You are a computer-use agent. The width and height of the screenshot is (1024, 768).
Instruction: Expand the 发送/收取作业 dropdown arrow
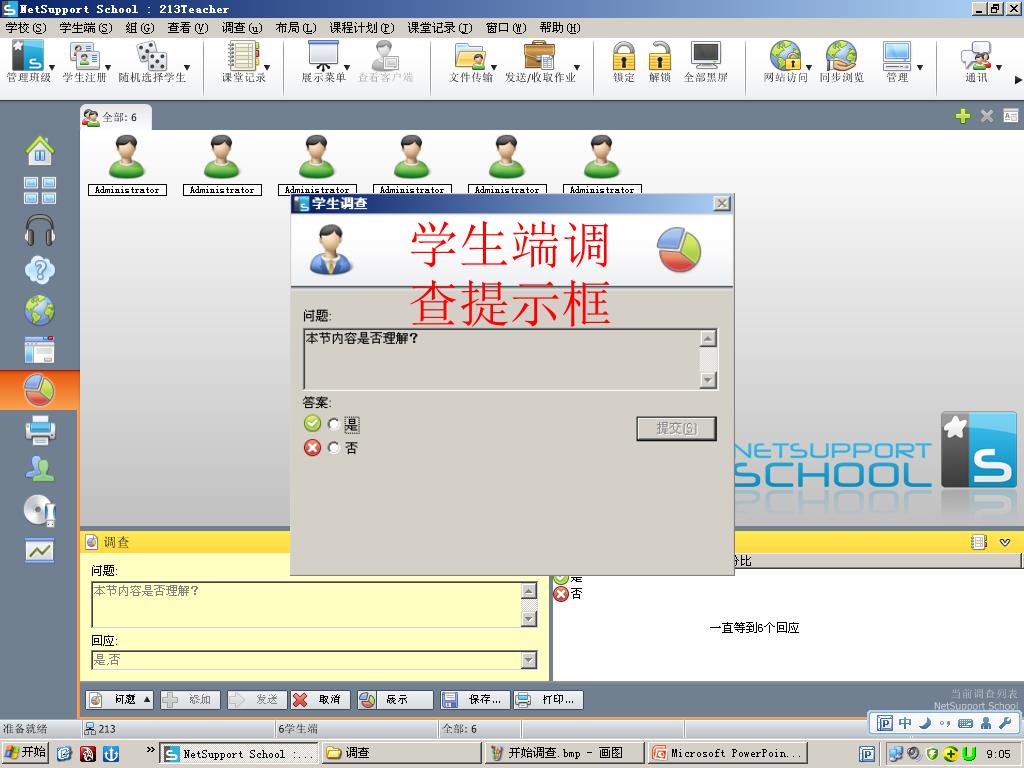(577, 67)
